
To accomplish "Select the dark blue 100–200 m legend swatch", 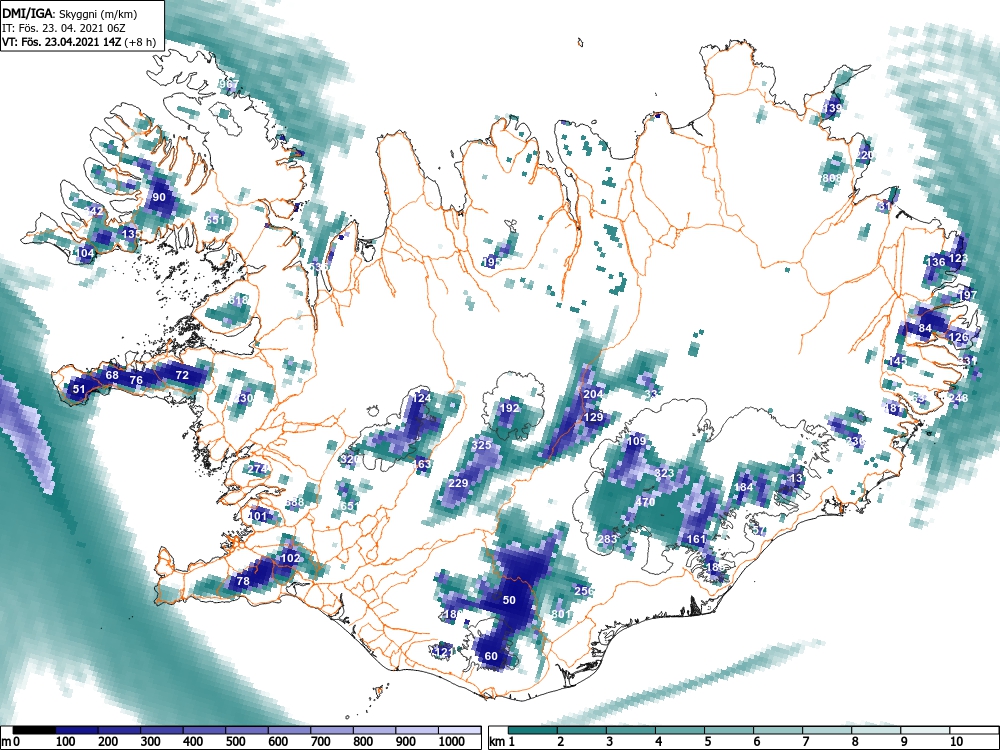I will [77, 730].
